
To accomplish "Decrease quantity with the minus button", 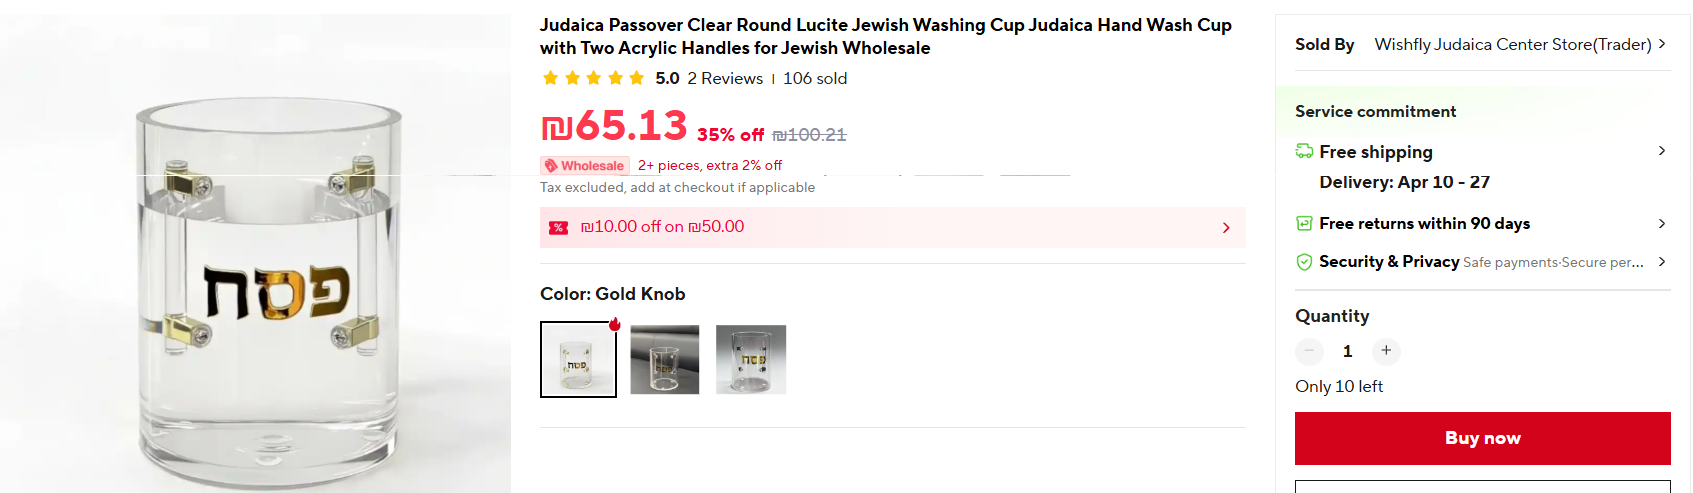I will tap(1309, 351).
